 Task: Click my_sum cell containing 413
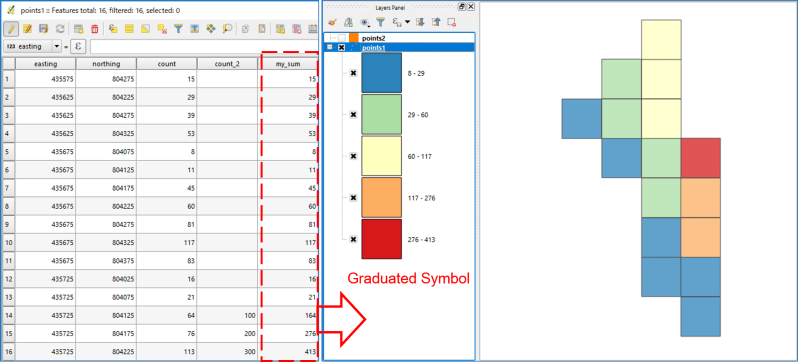pyautogui.click(x=288, y=351)
